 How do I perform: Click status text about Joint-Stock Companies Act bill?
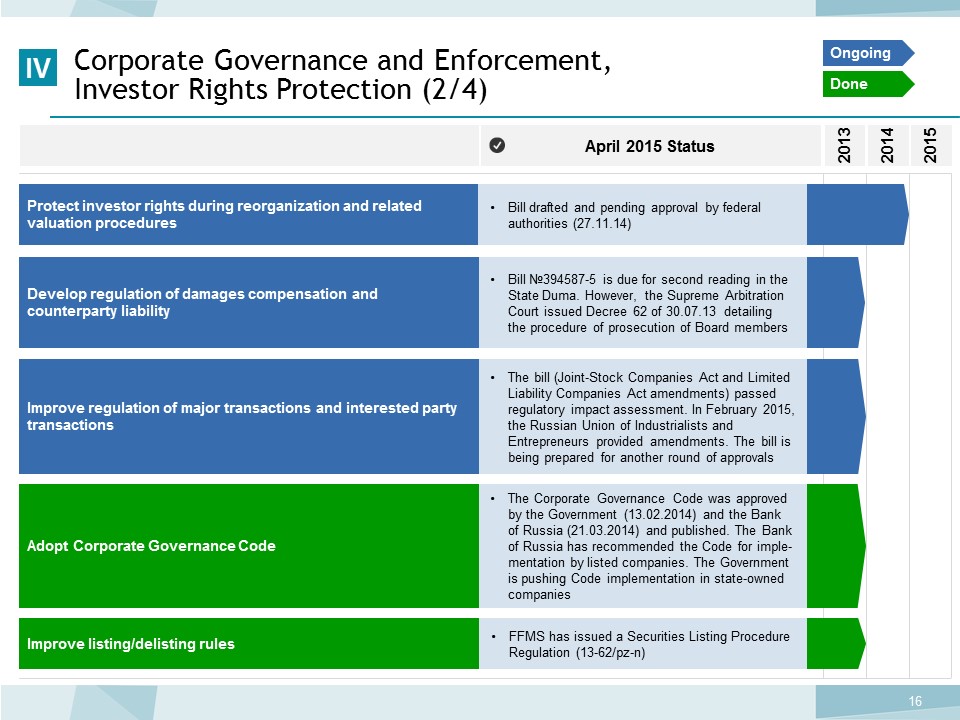pos(651,418)
